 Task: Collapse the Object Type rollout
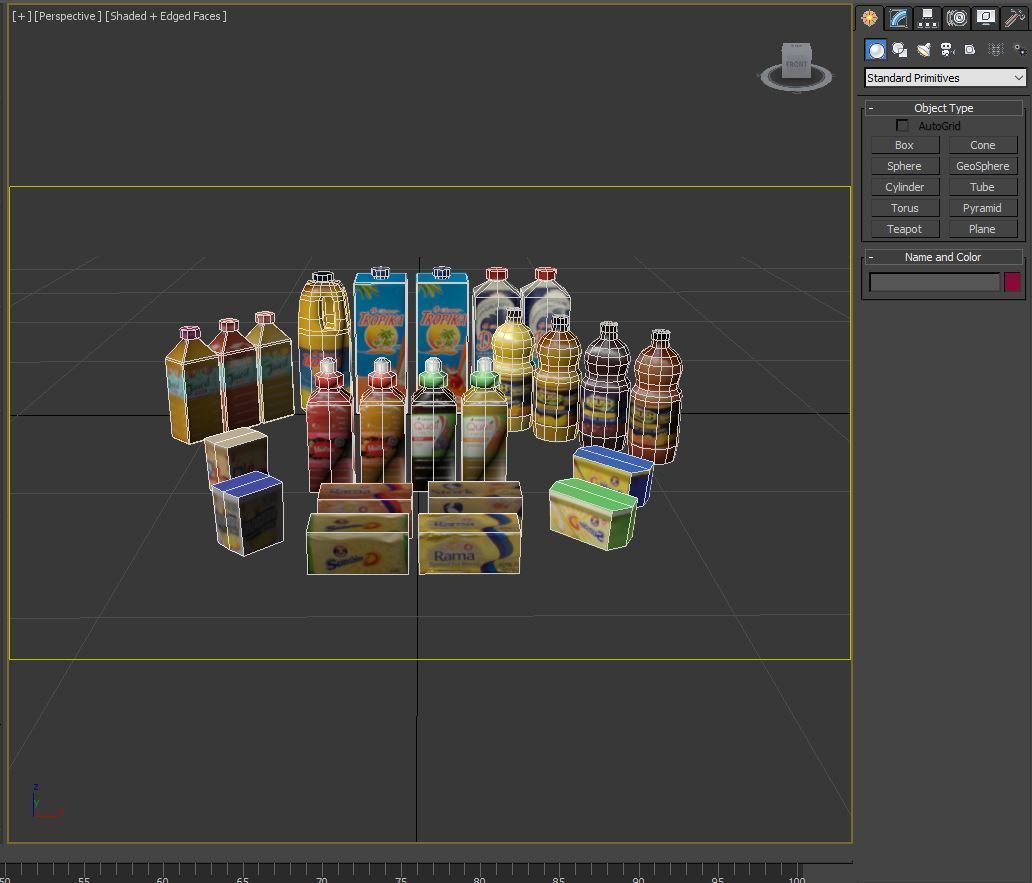943,108
